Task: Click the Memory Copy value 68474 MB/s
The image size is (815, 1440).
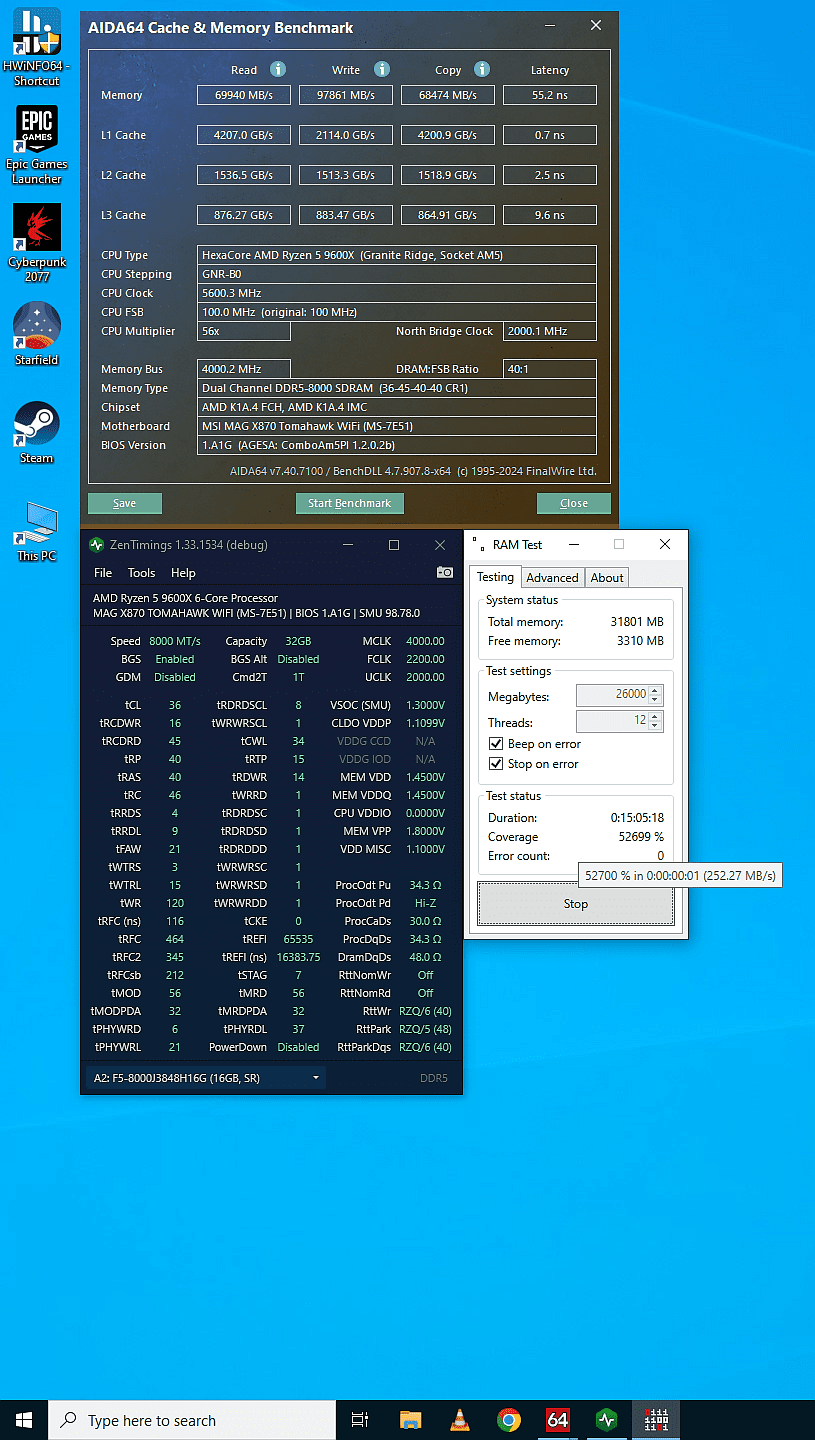Action: tap(448, 95)
